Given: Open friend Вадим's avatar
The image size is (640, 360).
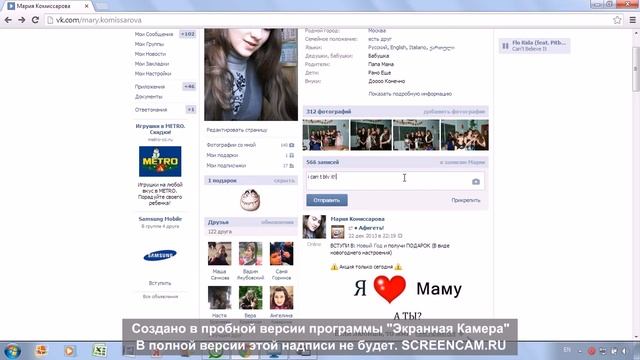Looking at the screenshot, I should (251, 253).
